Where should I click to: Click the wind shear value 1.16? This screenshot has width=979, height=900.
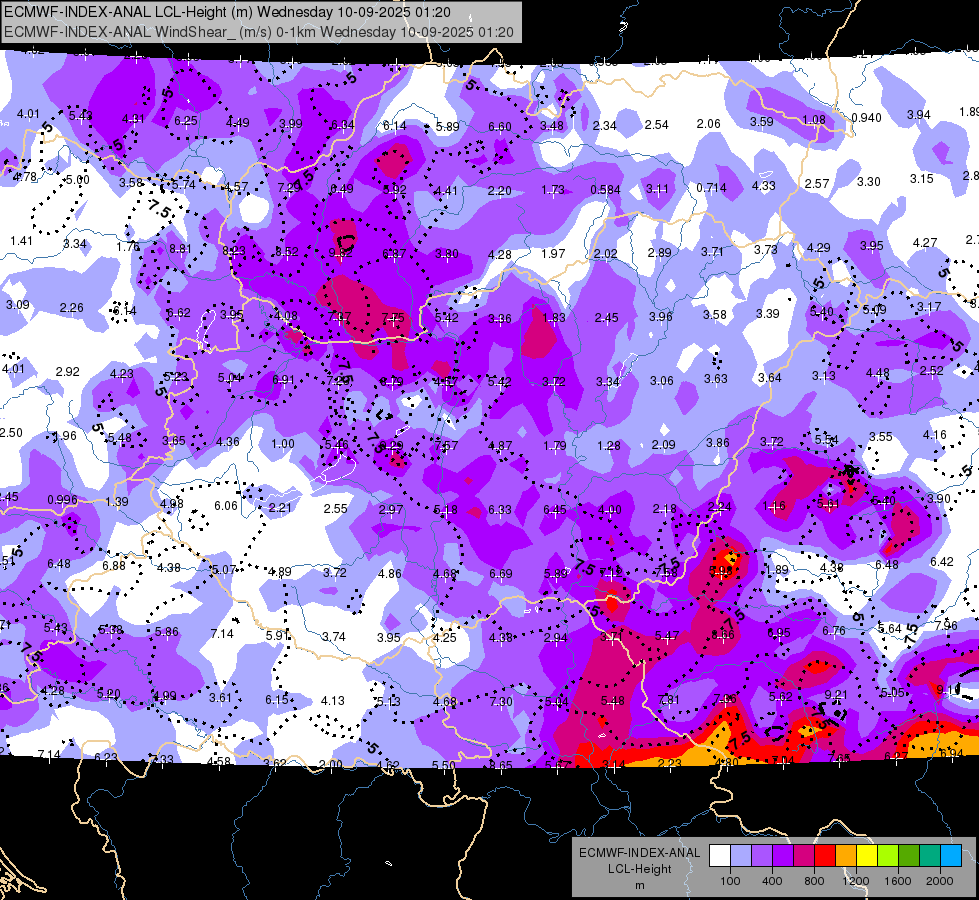774,506
